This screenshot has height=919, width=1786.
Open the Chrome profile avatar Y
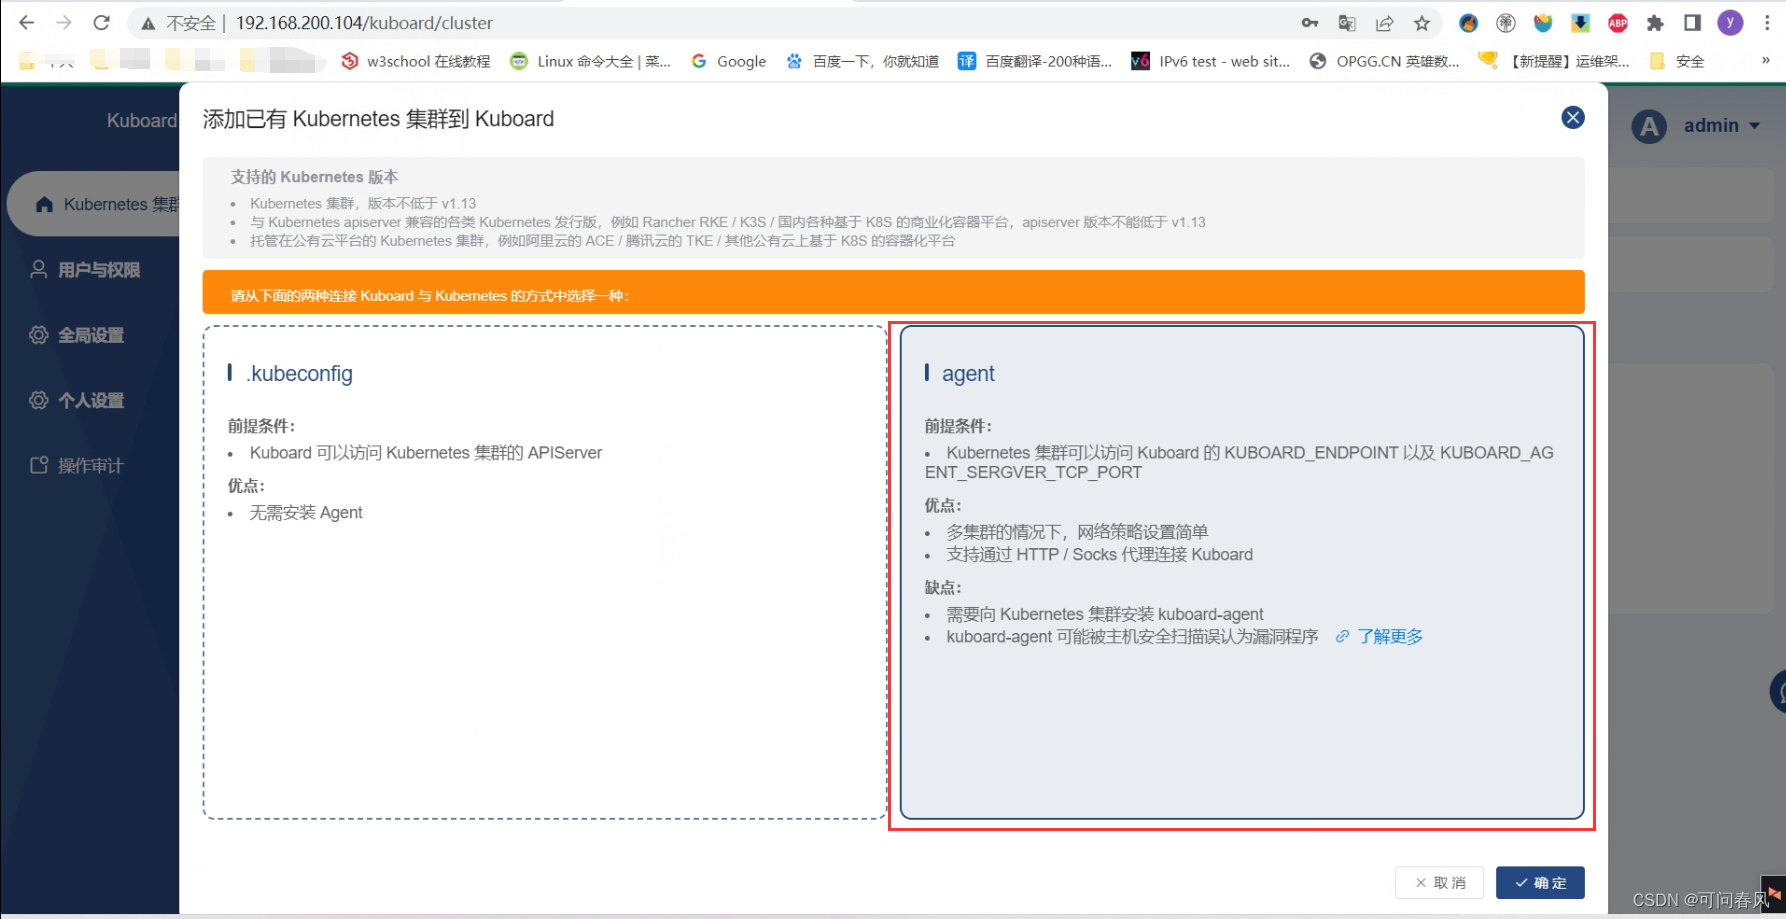coord(1730,23)
